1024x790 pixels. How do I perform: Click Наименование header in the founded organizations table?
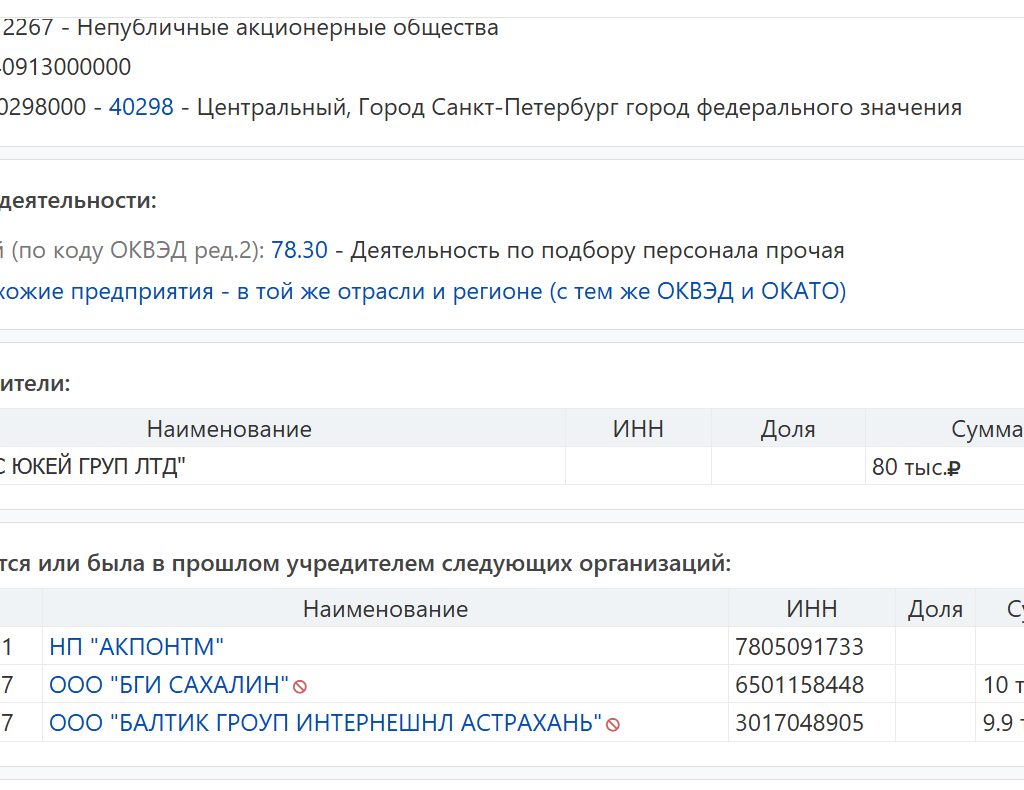[x=385, y=609]
